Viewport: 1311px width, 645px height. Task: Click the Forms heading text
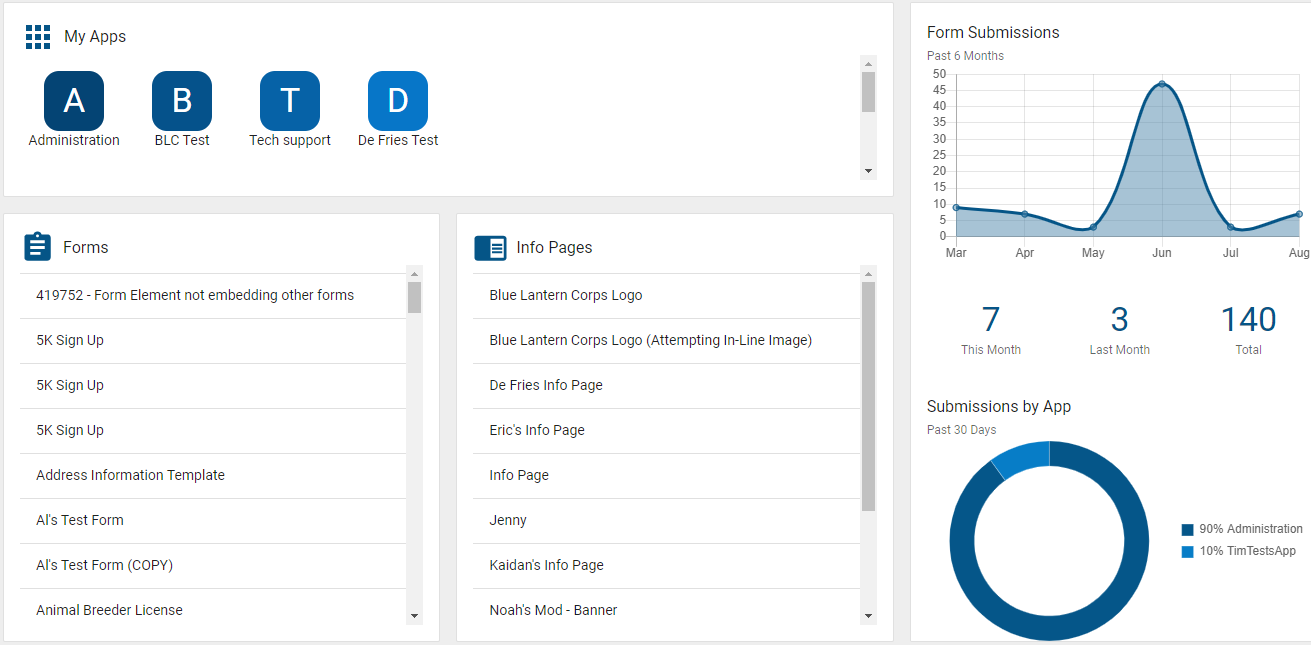pyautogui.click(x=86, y=247)
